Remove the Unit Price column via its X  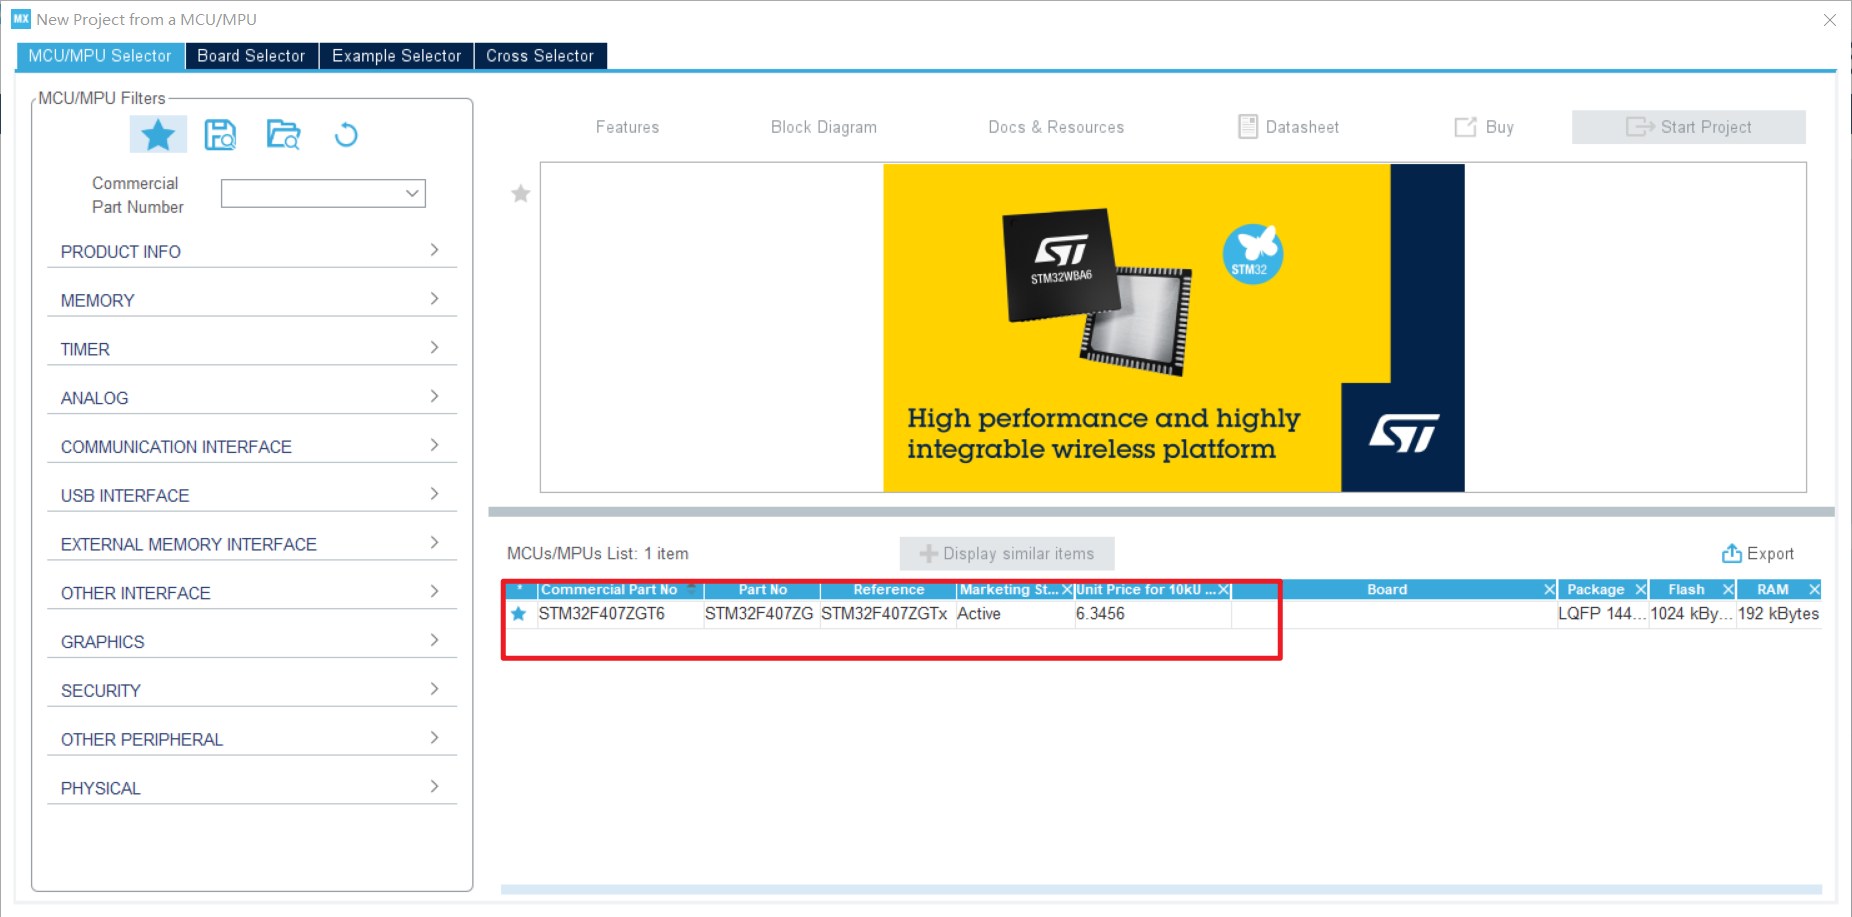coord(1223,590)
